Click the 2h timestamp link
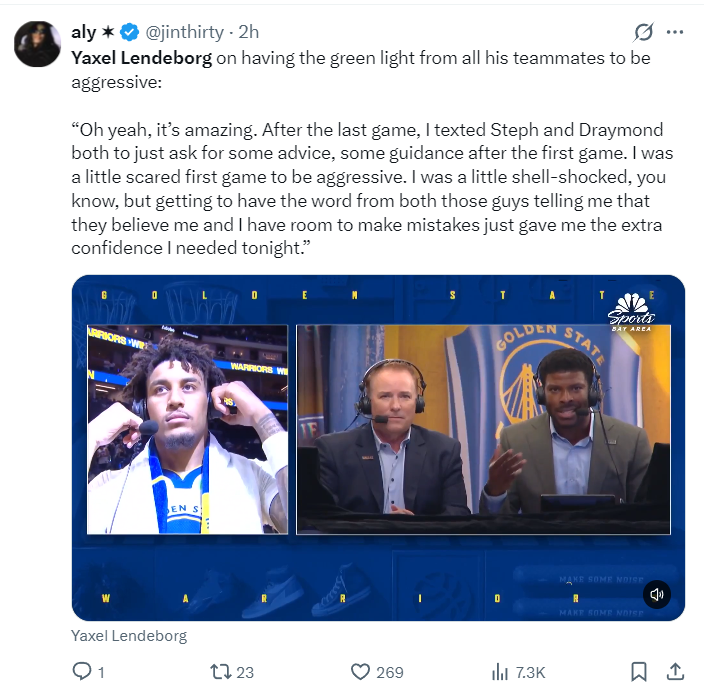The height and width of the screenshot is (691, 704). 248,32
